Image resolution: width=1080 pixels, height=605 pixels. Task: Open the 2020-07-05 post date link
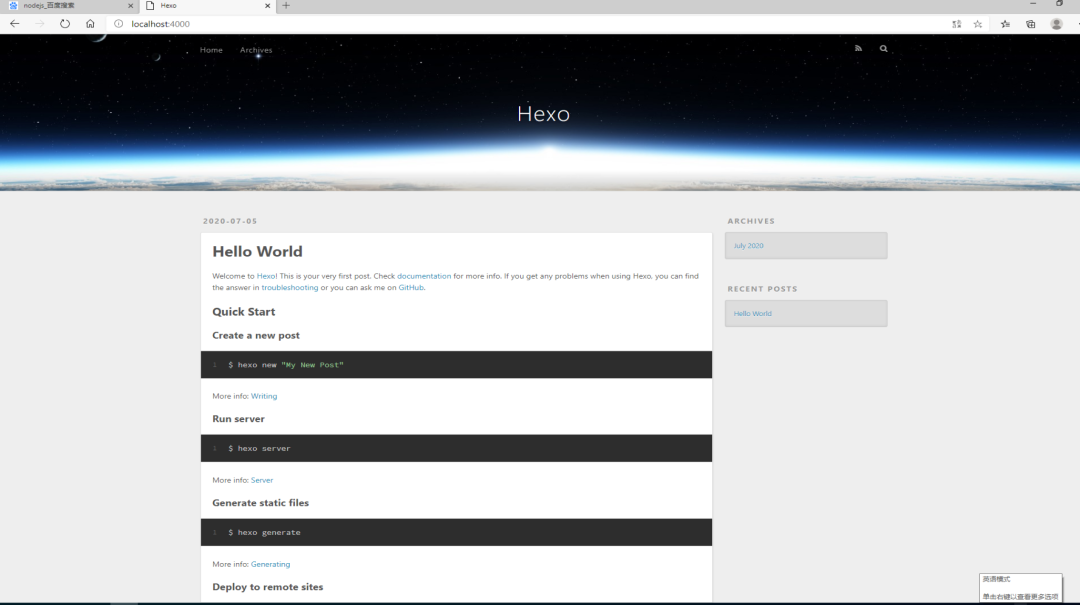229,221
